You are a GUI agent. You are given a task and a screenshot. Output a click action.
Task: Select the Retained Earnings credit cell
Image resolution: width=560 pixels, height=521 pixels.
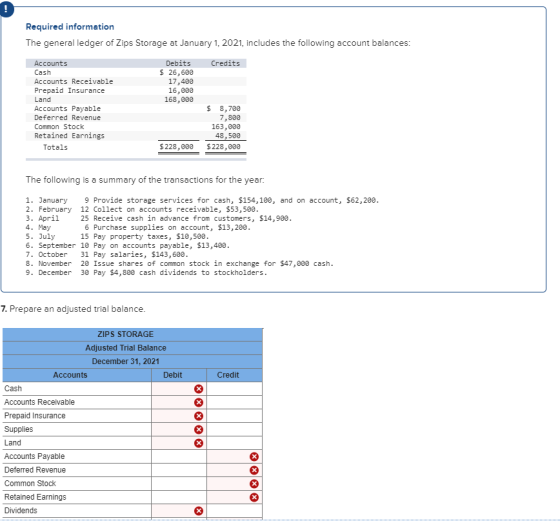[234, 497]
